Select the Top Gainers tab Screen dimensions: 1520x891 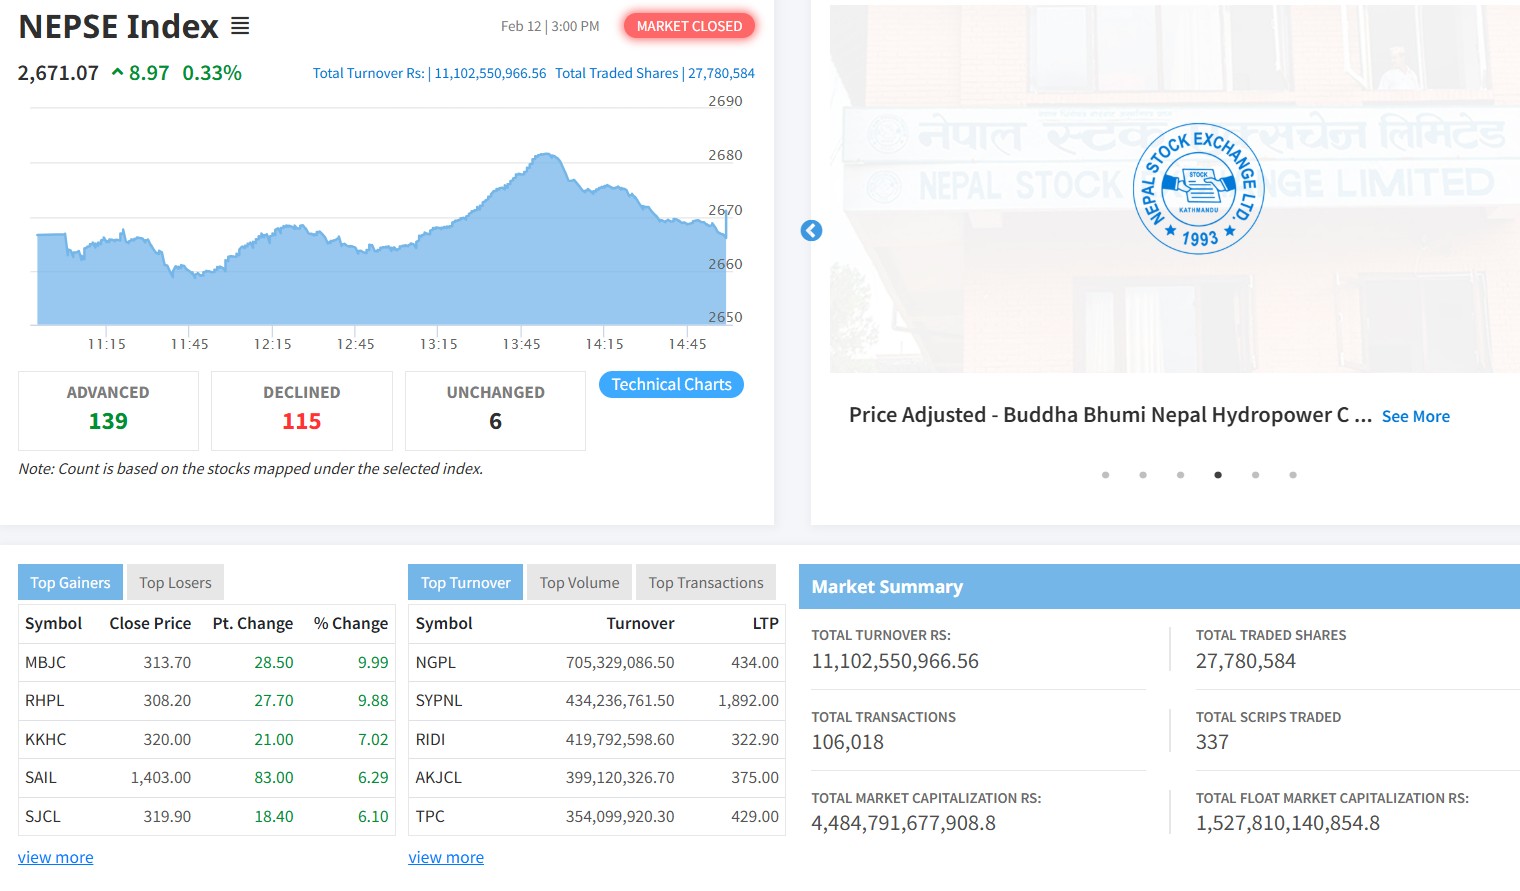(70, 583)
